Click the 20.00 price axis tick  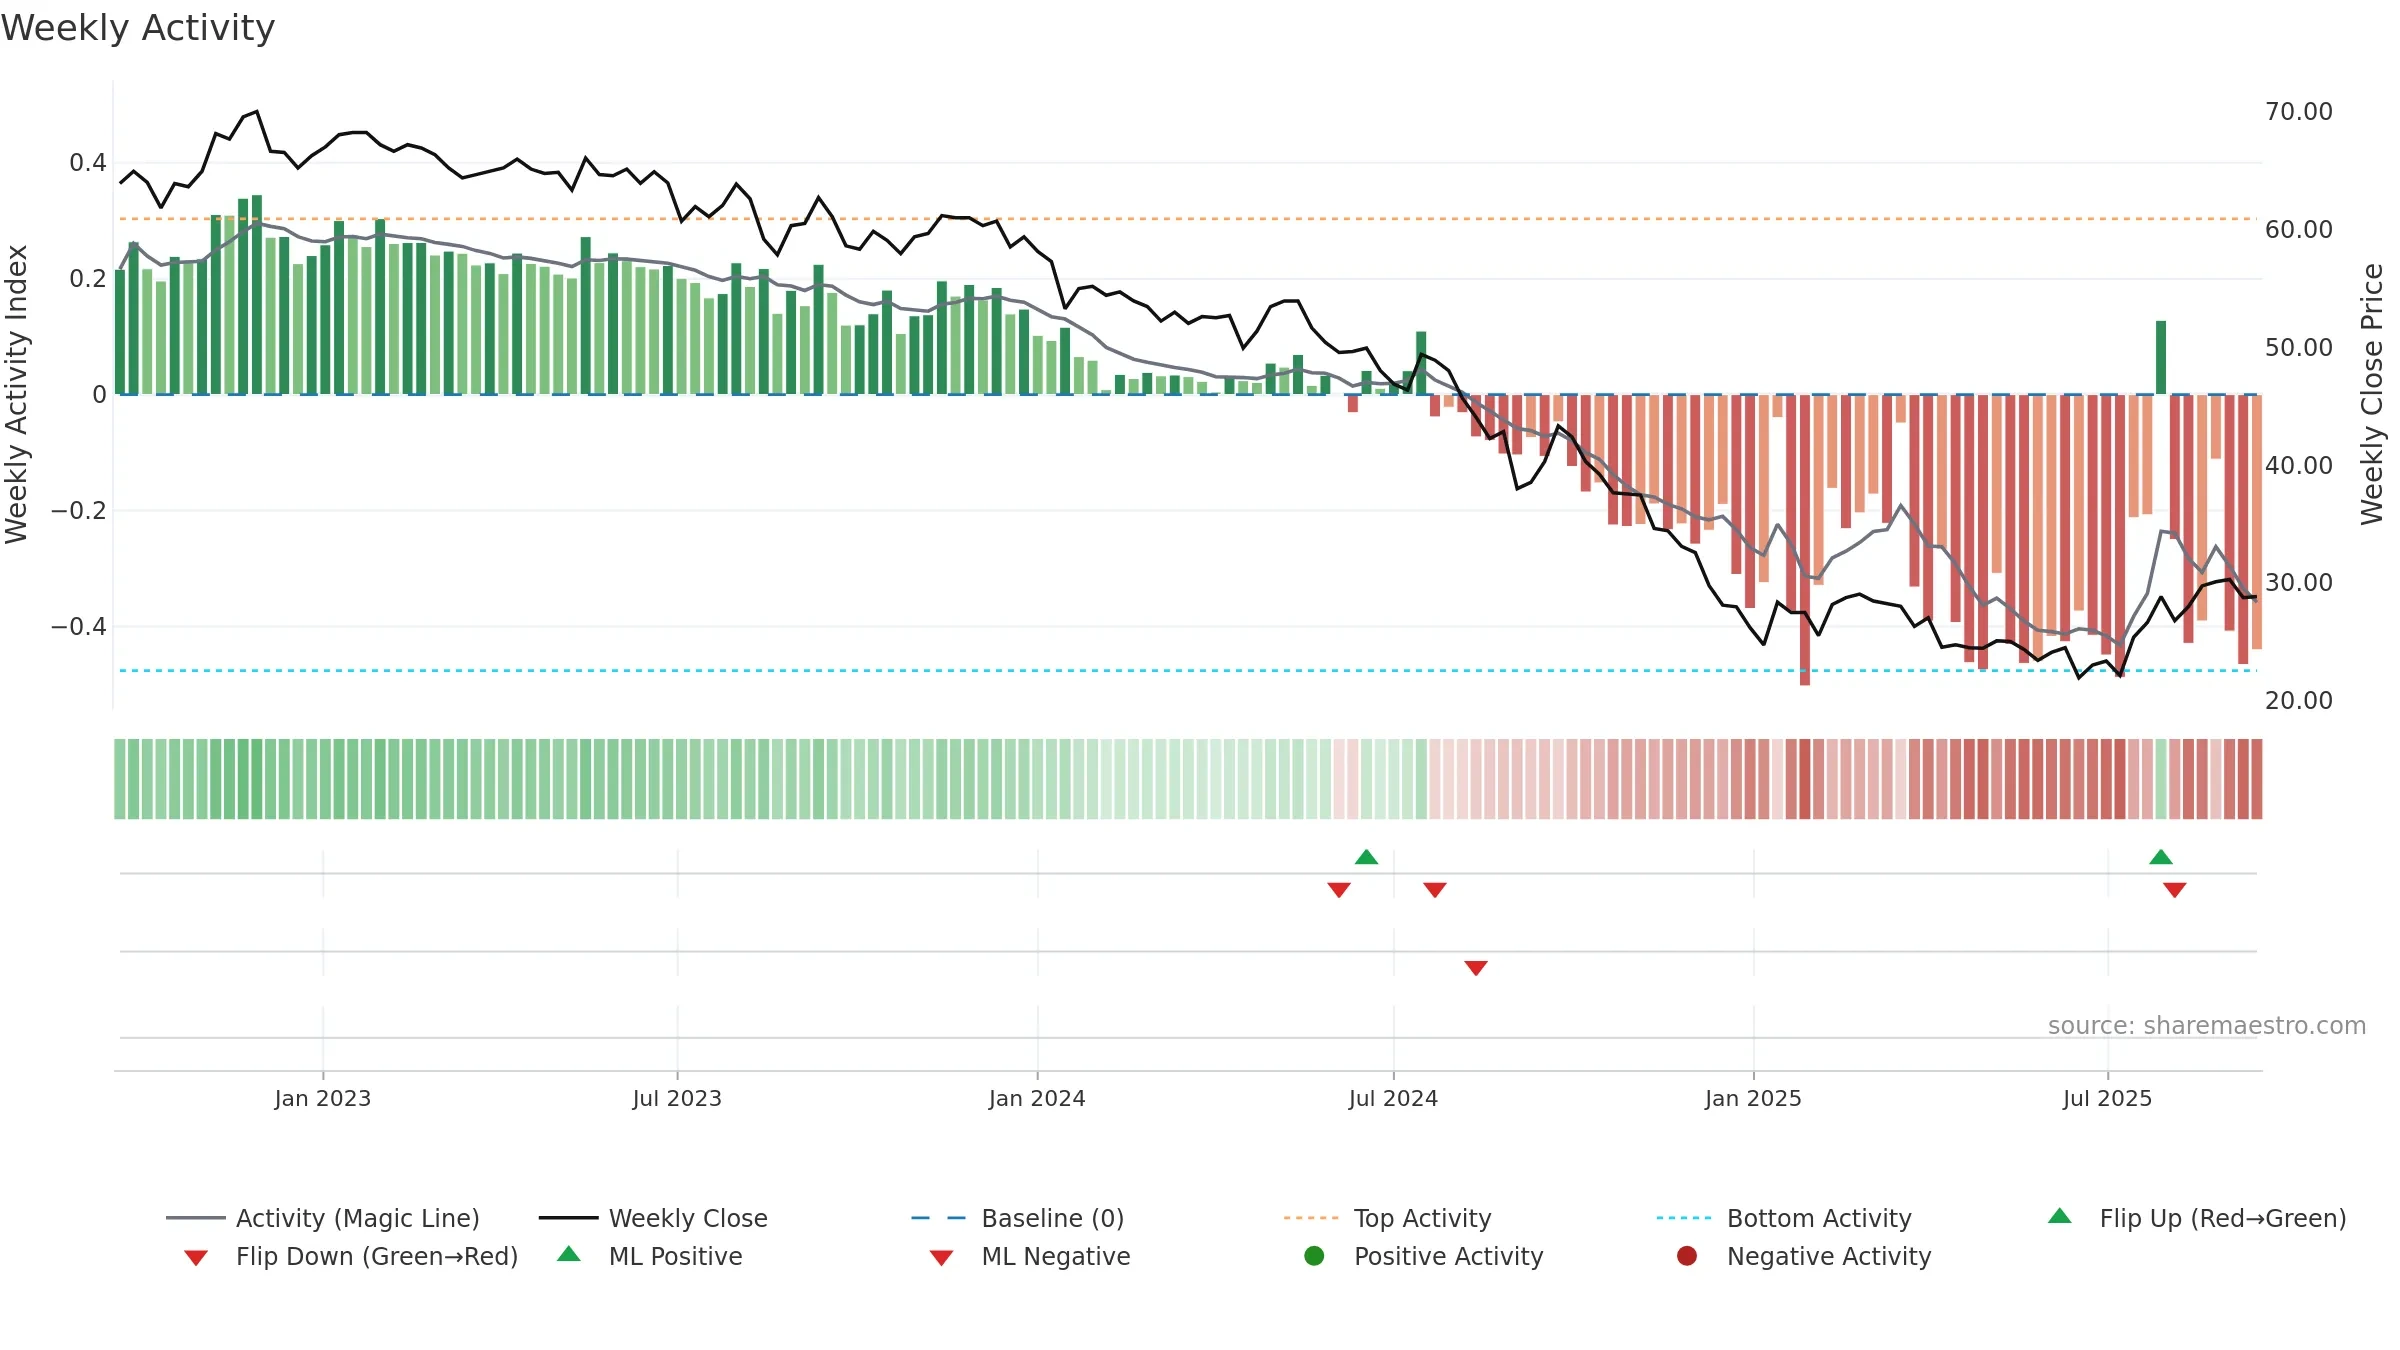point(2299,700)
